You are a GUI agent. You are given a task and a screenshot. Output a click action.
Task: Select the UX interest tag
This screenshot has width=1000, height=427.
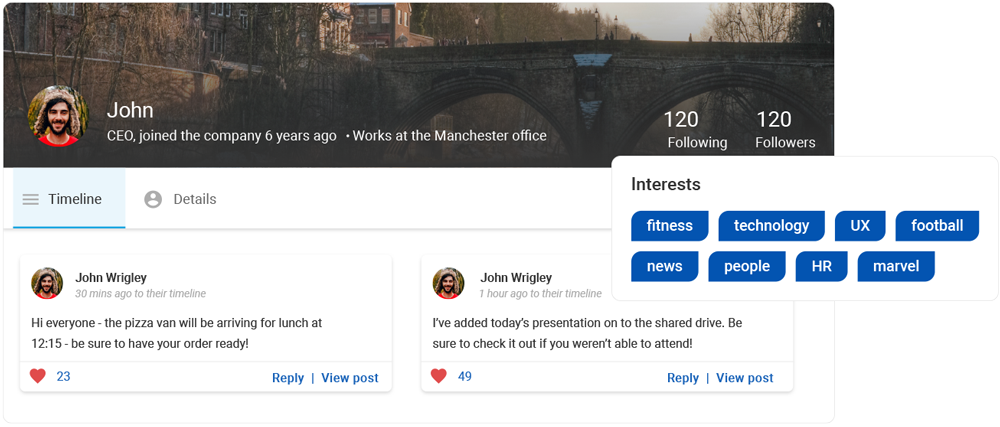coord(860,226)
